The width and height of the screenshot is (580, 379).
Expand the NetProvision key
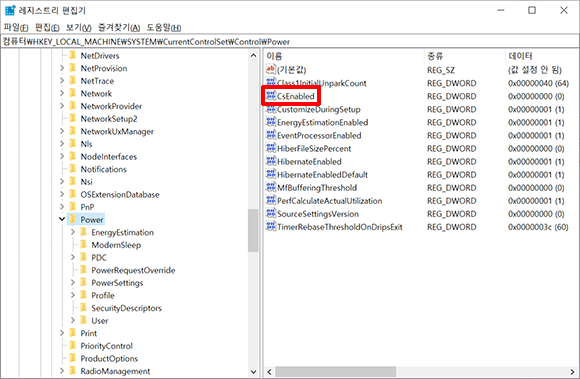point(62,68)
